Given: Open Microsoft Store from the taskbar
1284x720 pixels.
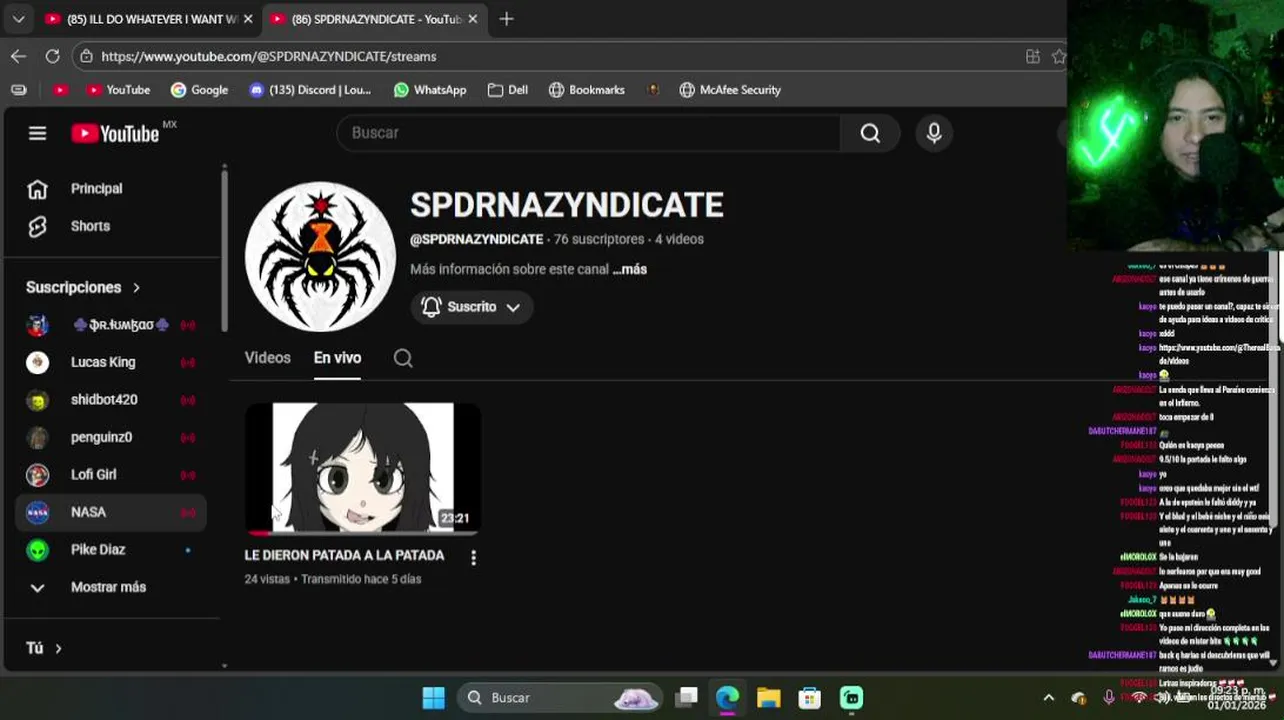Looking at the screenshot, I should (x=809, y=697).
